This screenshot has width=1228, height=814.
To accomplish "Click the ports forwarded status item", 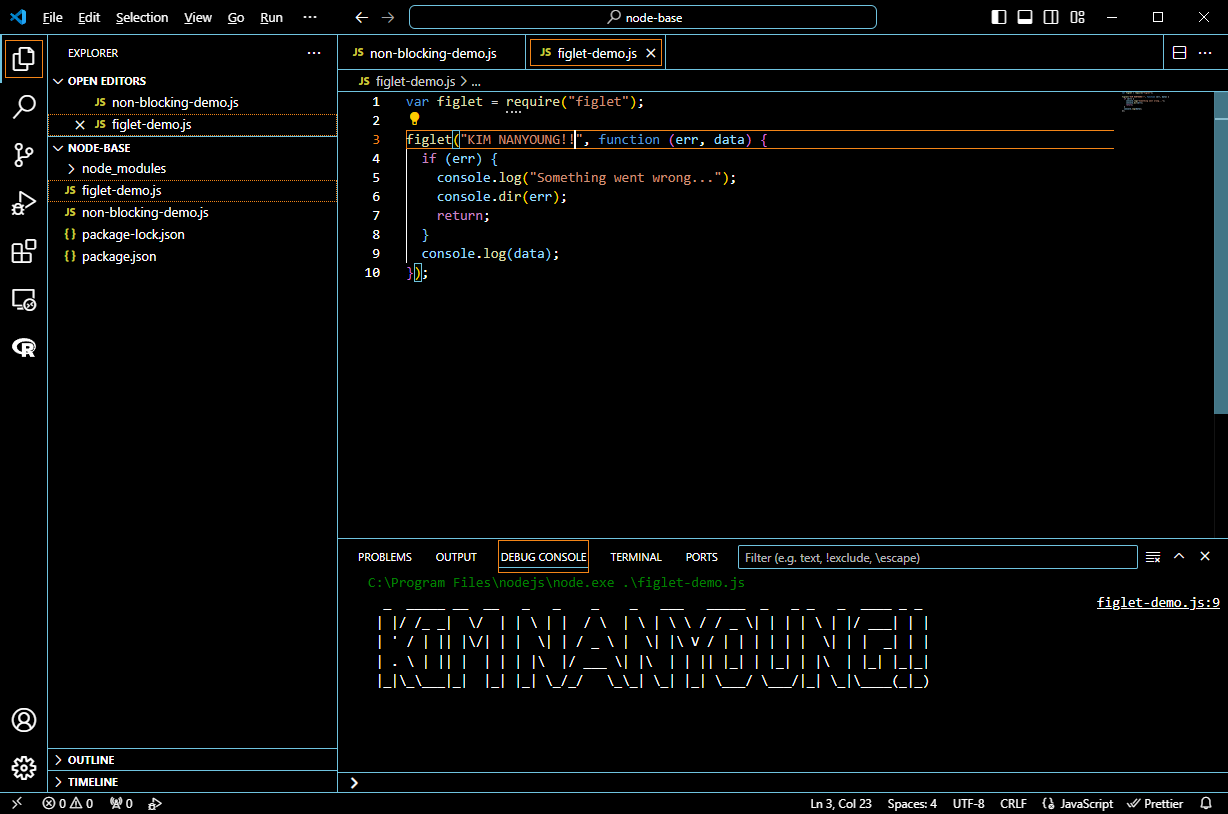I will click(x=121, y=803).
